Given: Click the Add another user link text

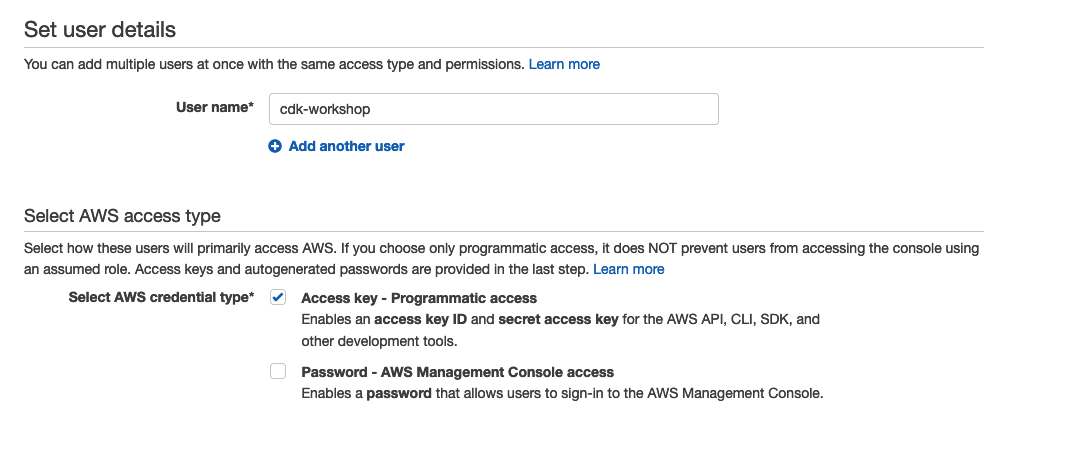Looking at the screenshot, I should pyautogui.click(x=347, y=146).
